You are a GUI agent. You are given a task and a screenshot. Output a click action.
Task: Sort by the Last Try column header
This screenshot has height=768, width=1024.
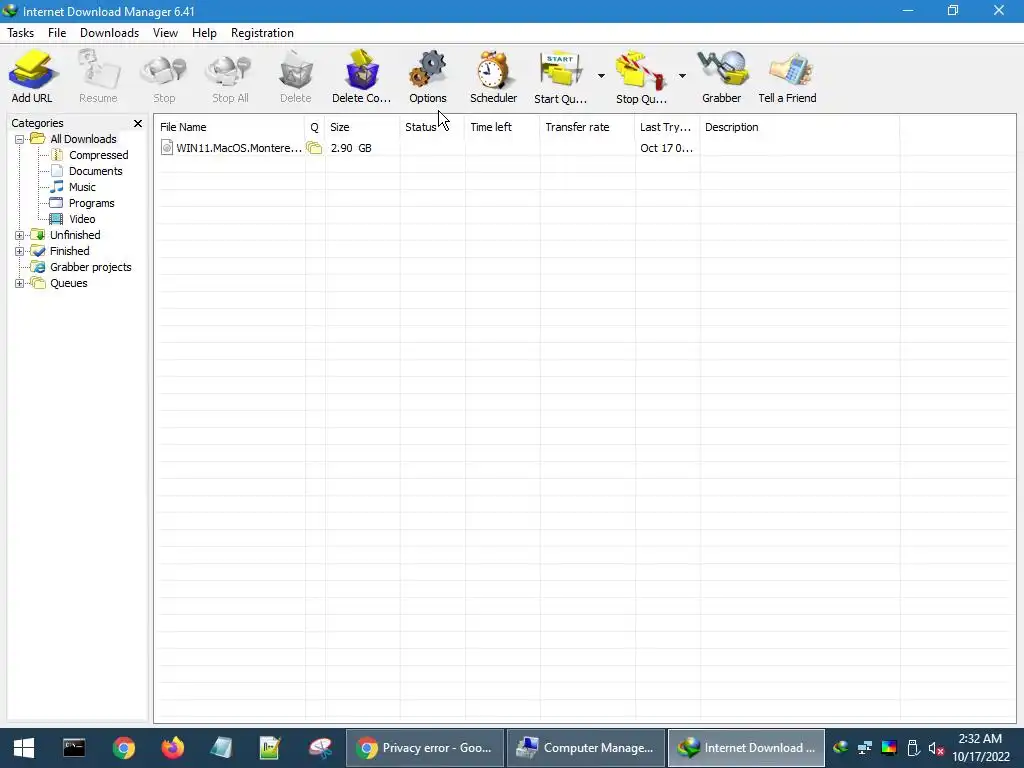pos(667,127)
